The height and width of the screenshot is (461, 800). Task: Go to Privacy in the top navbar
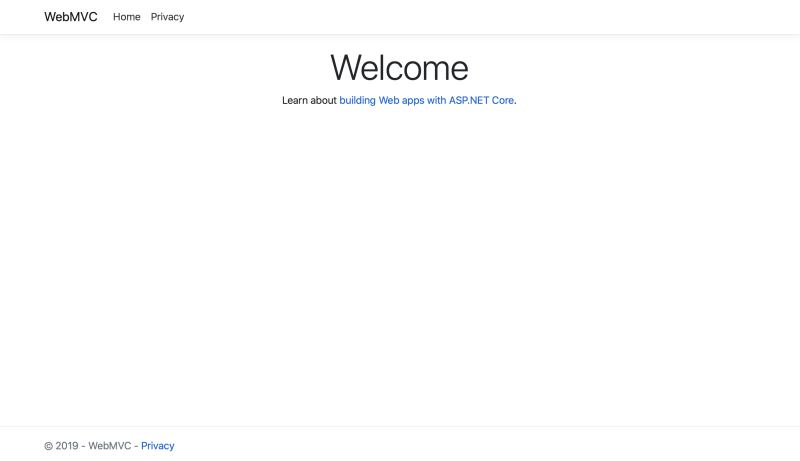[167, 17]
